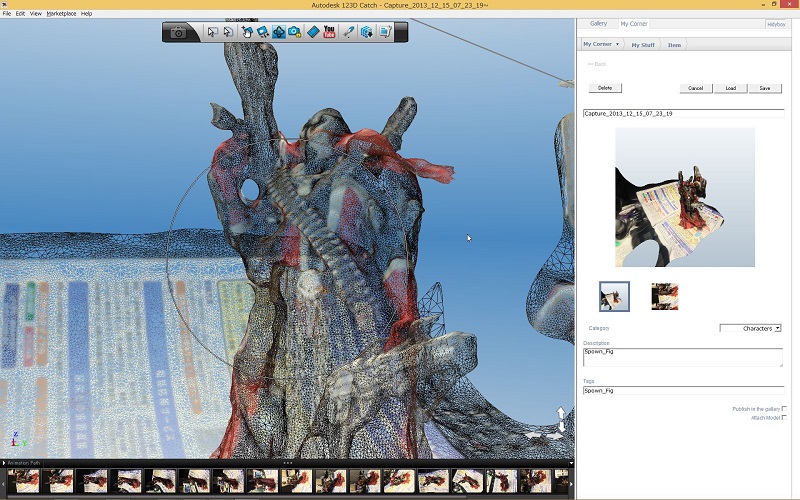Open the Help menu
The width and height of the screenshot is (800, 500).
[86, 14]
